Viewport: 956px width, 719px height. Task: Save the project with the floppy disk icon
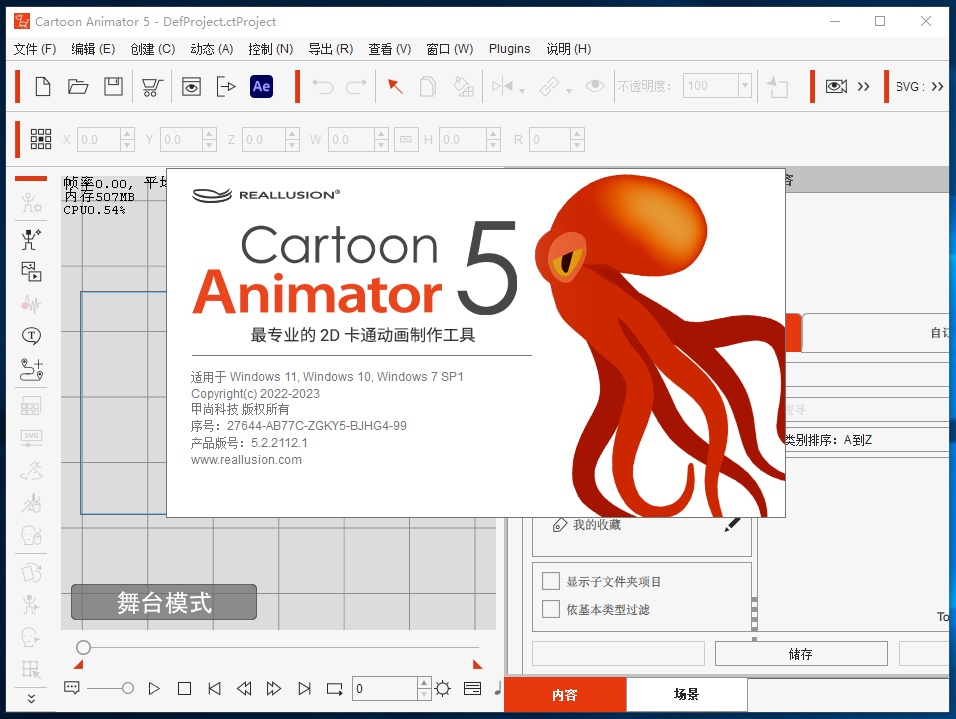tap(113, 87)
